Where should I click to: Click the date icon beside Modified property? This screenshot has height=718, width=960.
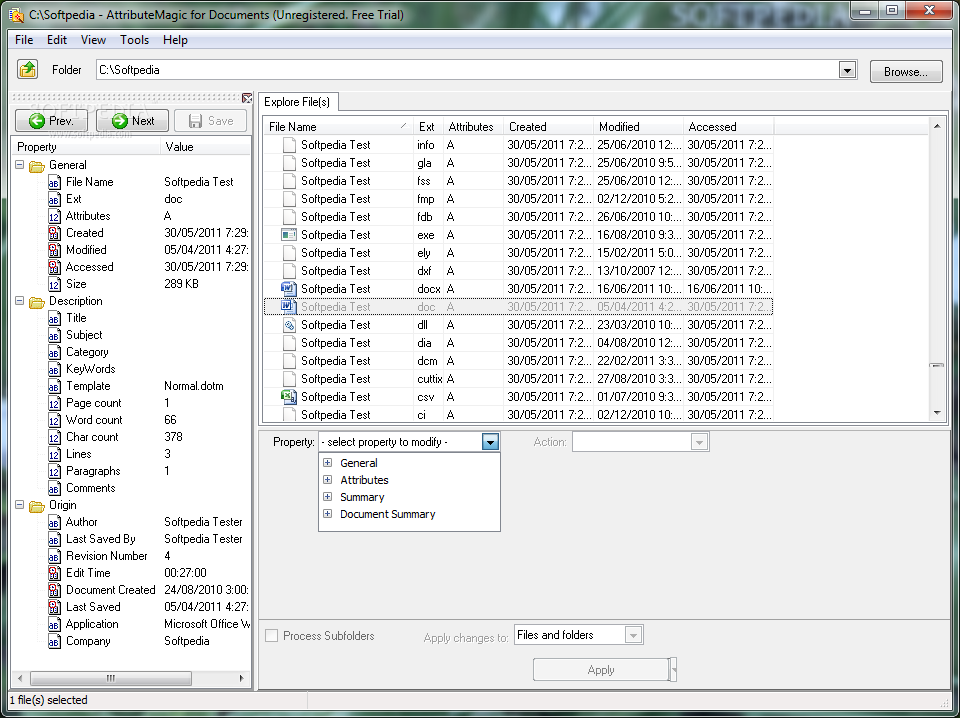(54, 250)
